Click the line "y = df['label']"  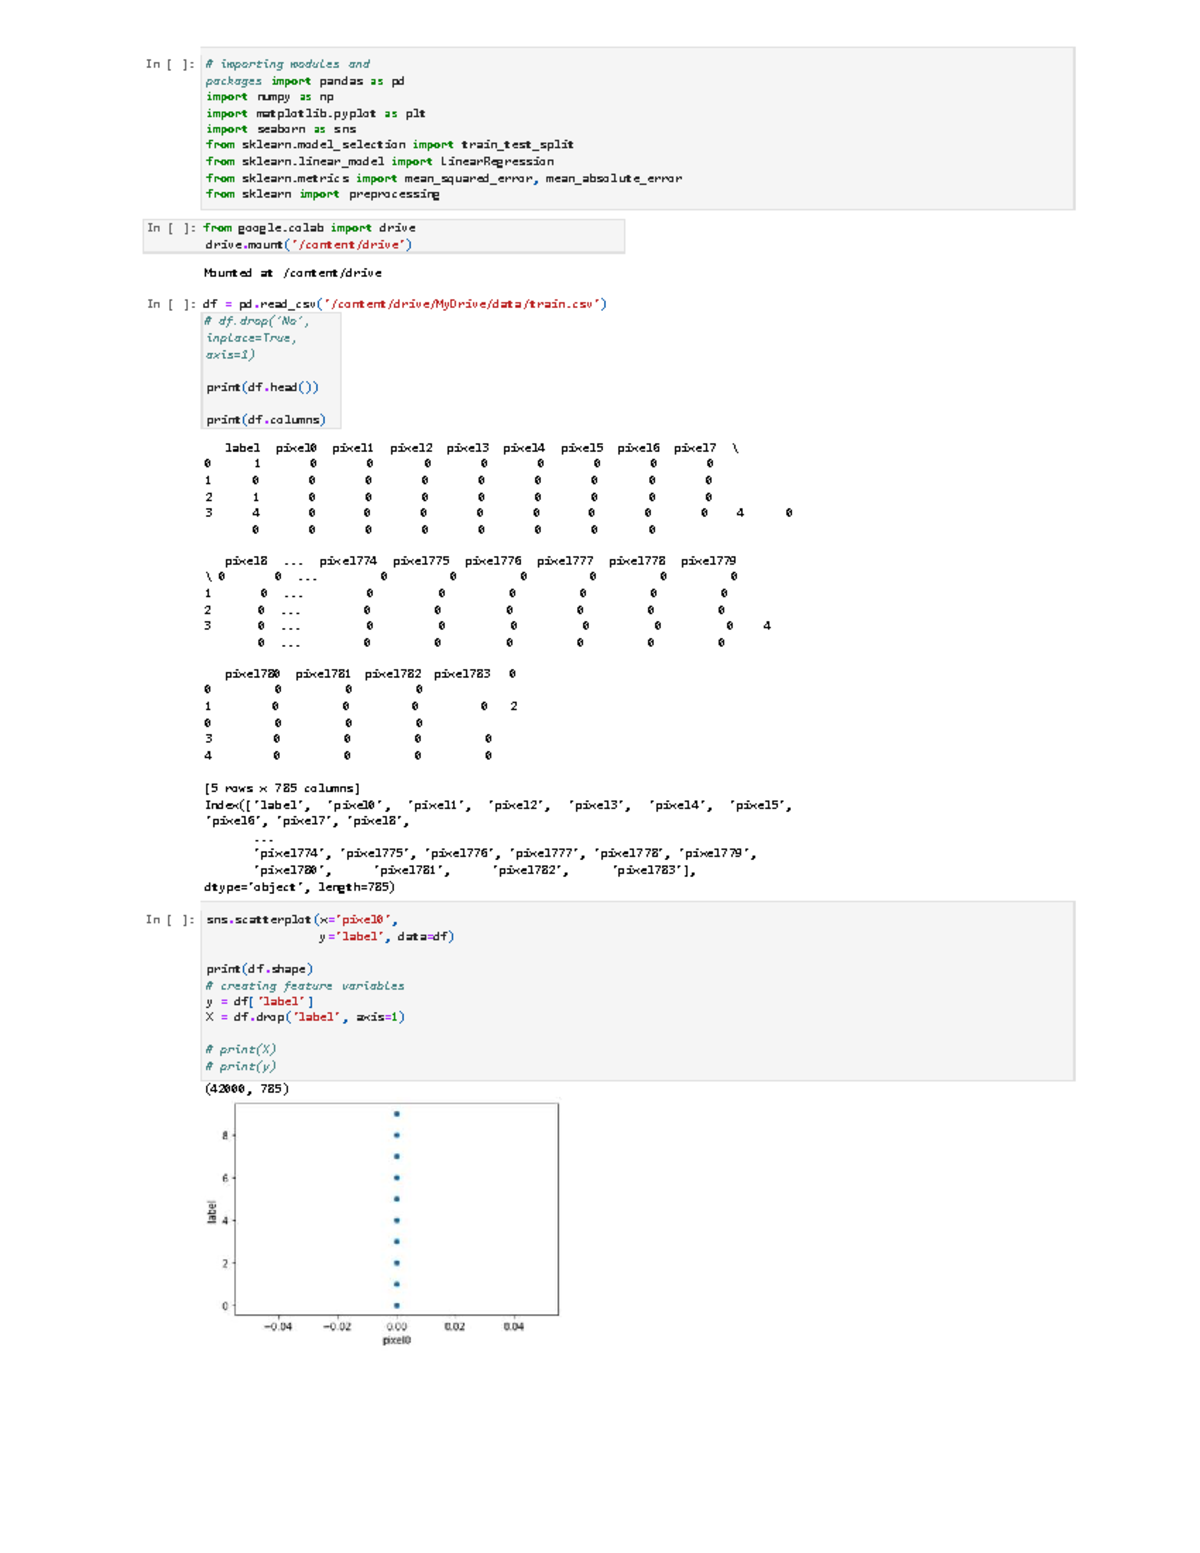(x=260, y=1001)
